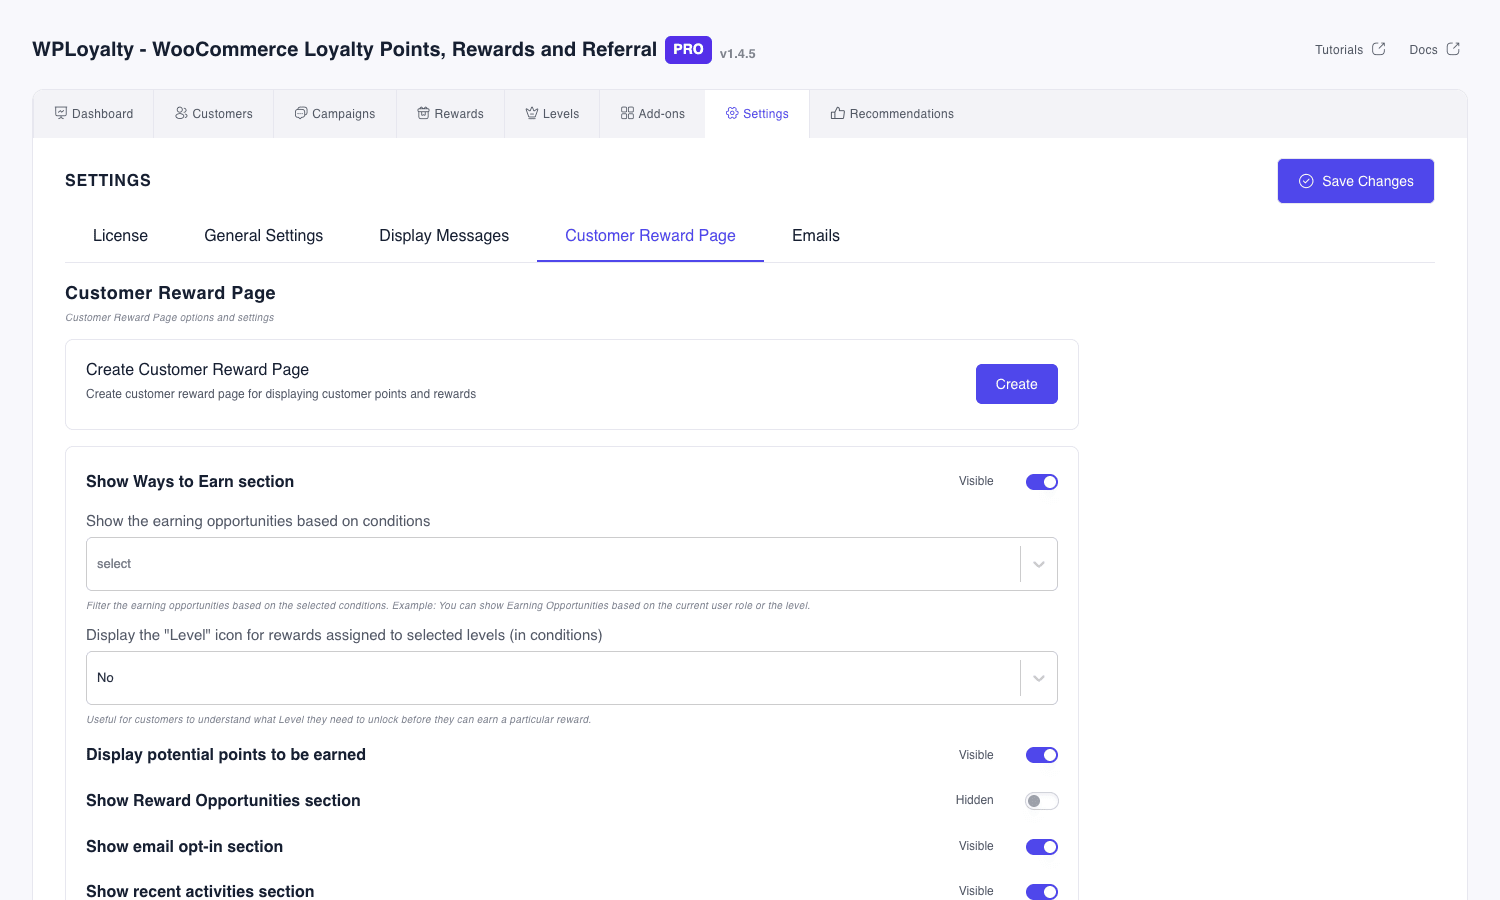Switch to the Customers tab
Viewport: 1500px width, 900px height.
(x=214, y=114)
